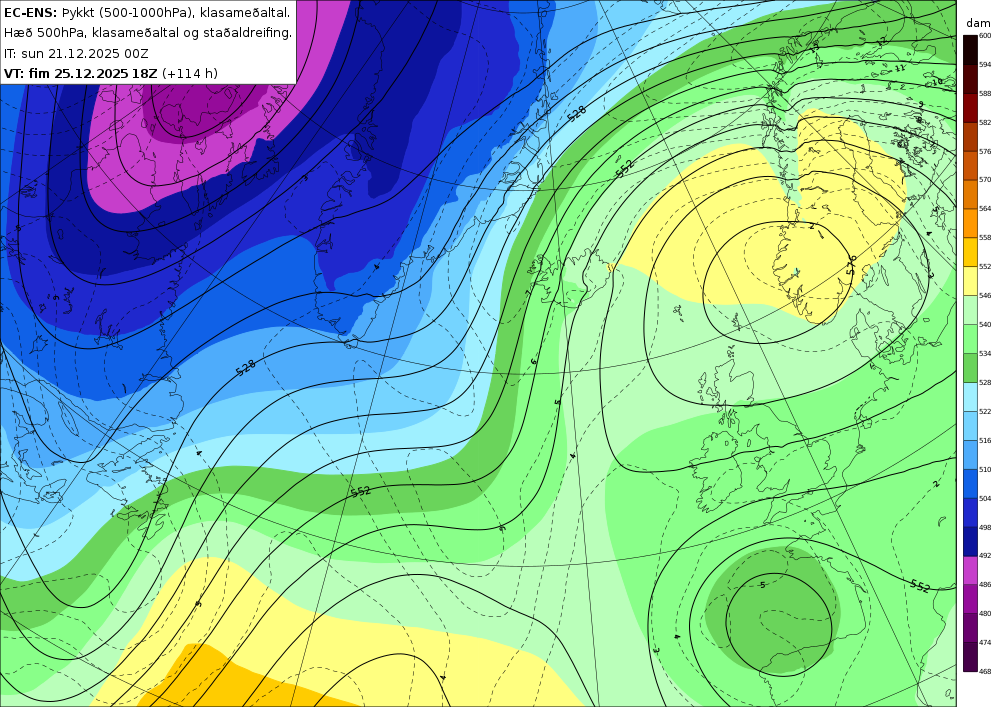Click the 486 tick label in the legend

[985, 585]
